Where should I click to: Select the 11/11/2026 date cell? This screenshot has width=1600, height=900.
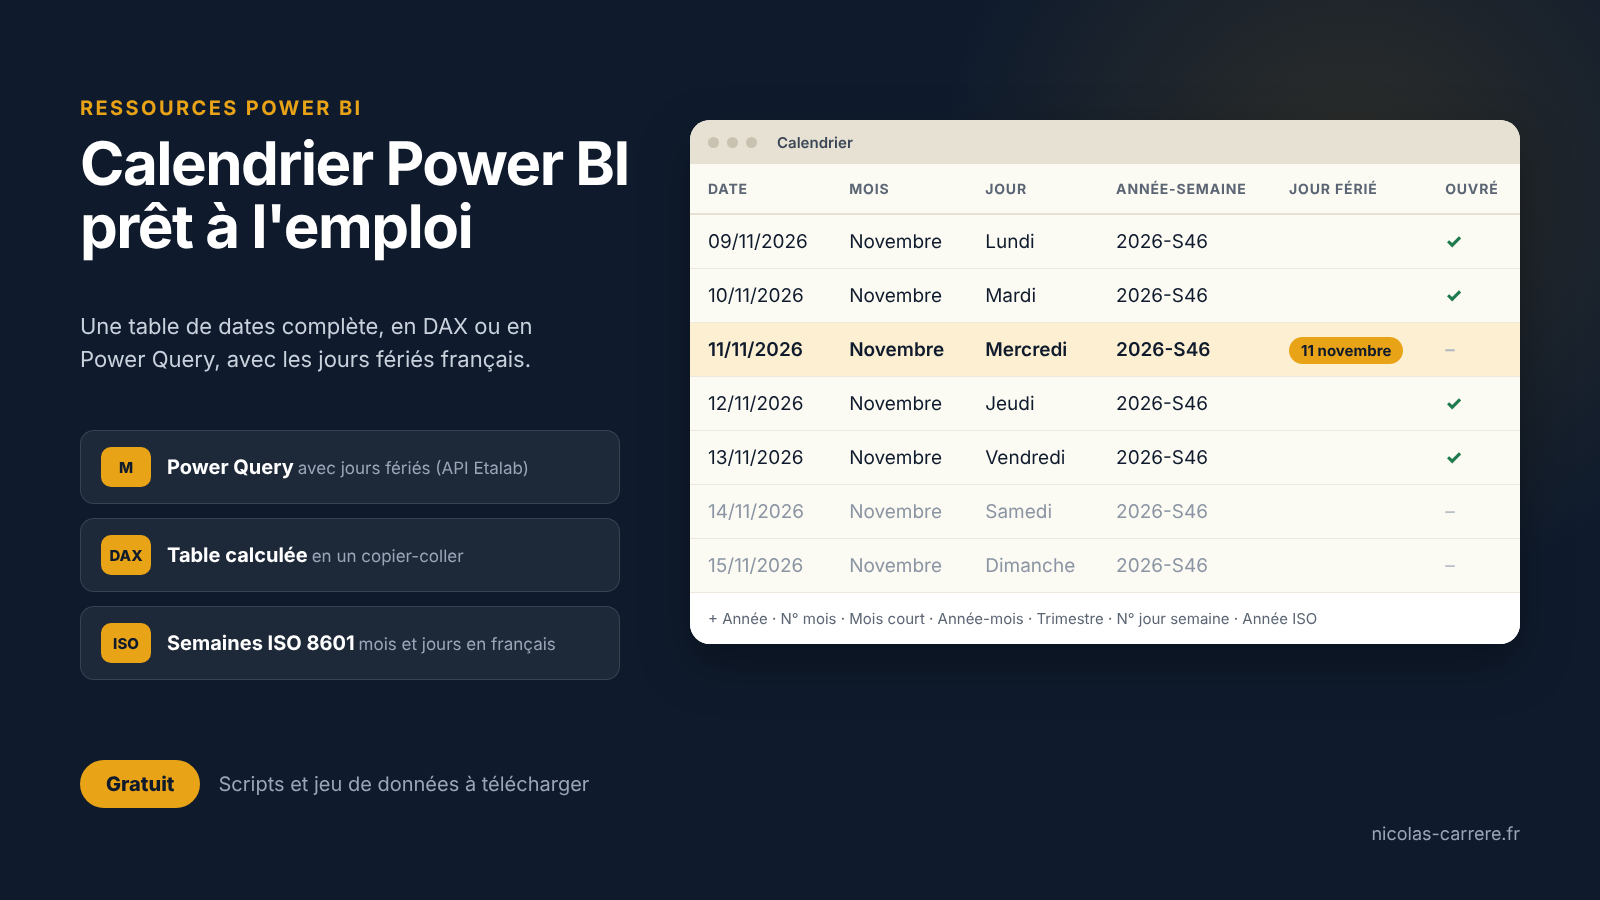(755, 350)
